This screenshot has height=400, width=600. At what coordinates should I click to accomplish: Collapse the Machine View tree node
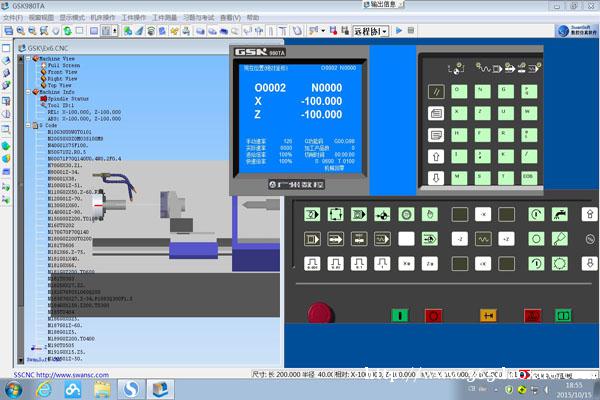[29, 59]
